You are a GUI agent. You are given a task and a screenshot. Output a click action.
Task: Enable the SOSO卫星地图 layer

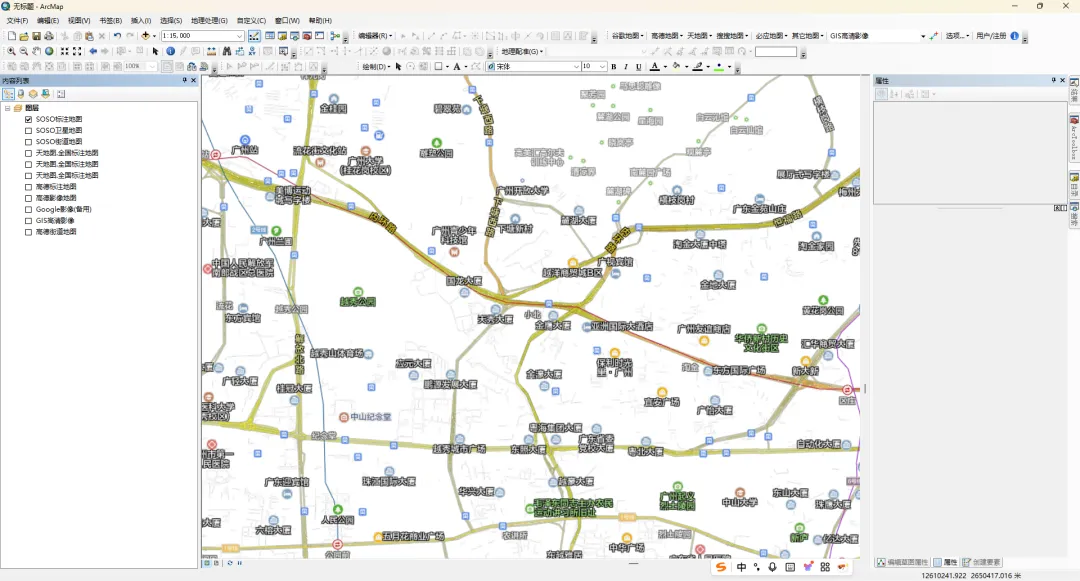point(28,130)
